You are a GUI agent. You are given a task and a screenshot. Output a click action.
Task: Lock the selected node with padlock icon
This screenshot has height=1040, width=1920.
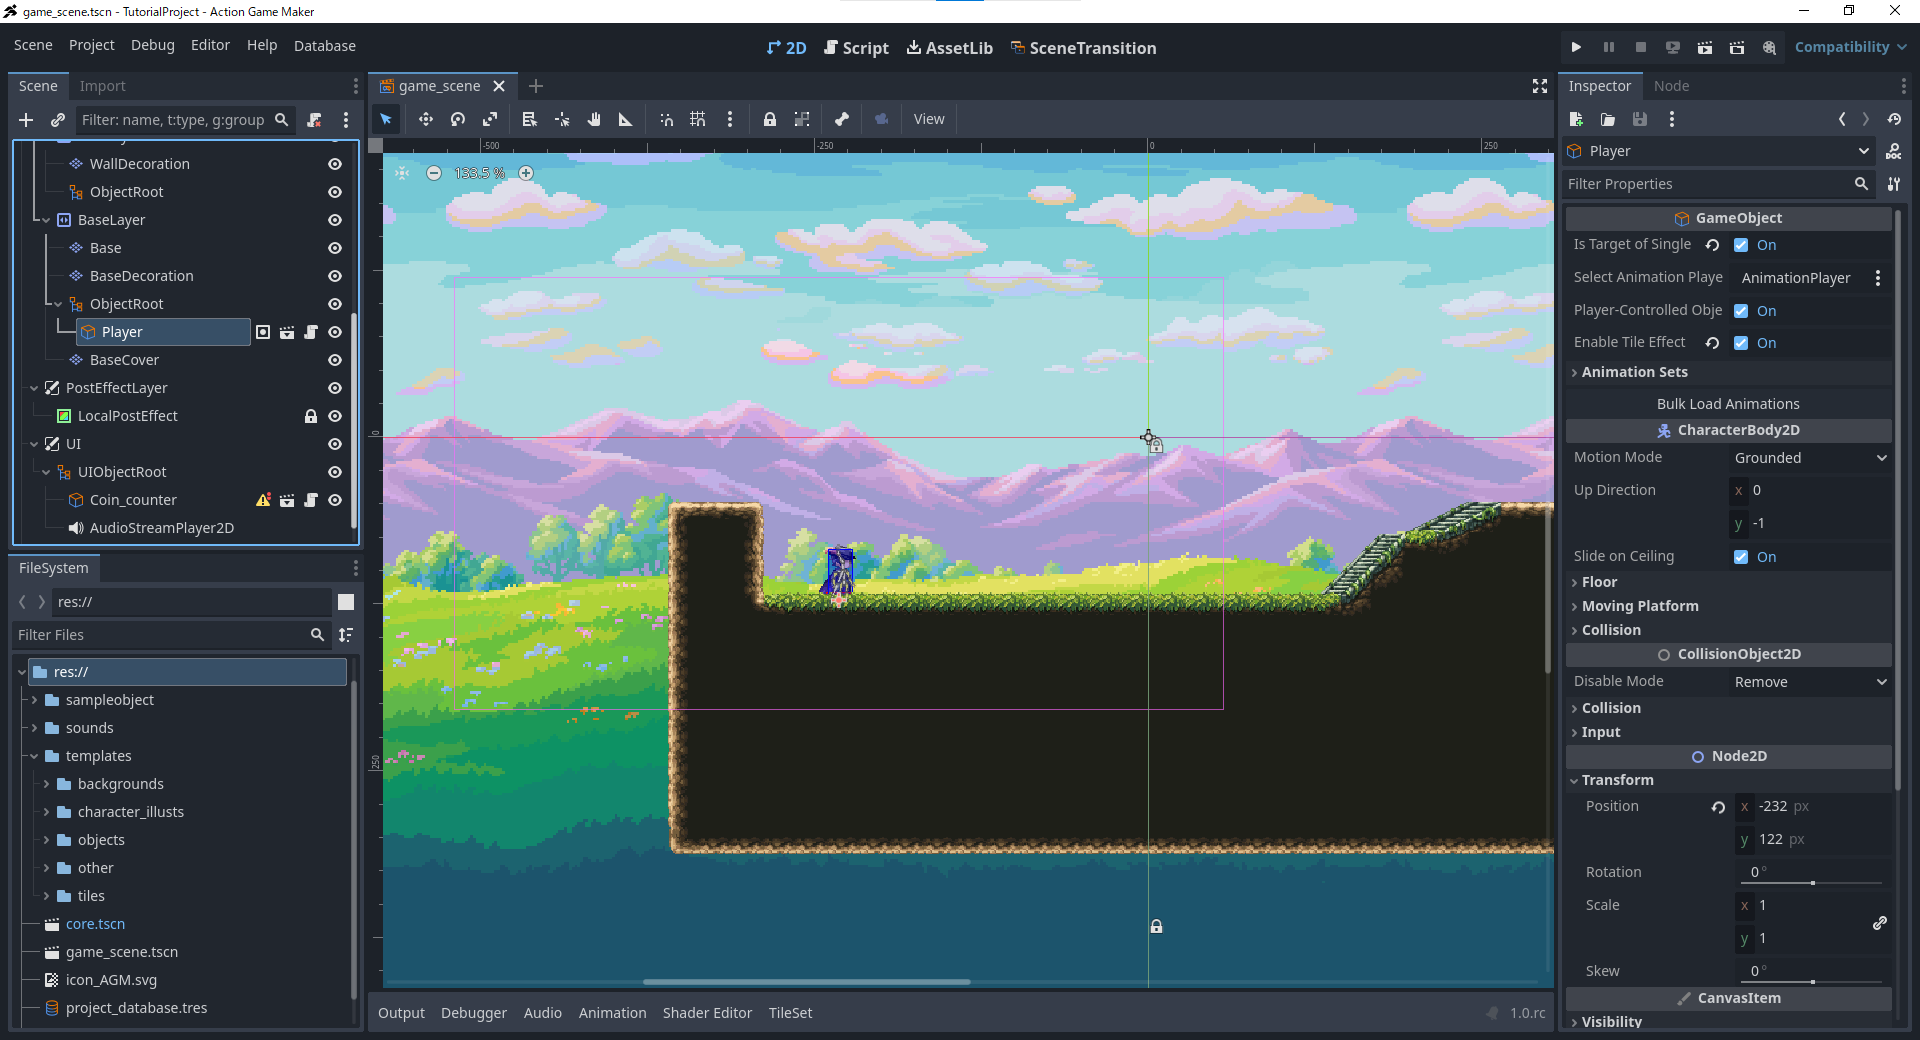(x=770, y=119)
